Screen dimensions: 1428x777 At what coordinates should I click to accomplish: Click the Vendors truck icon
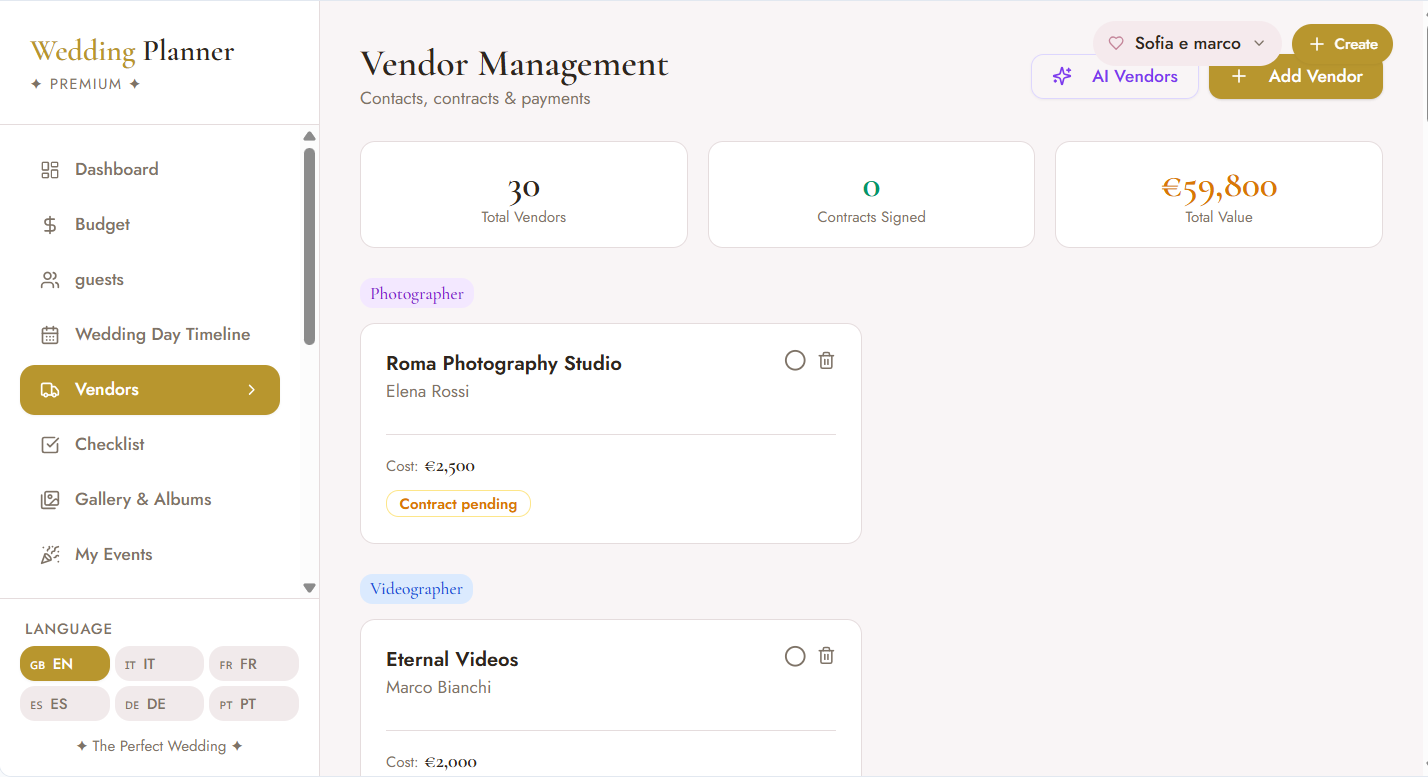point(50,390)
